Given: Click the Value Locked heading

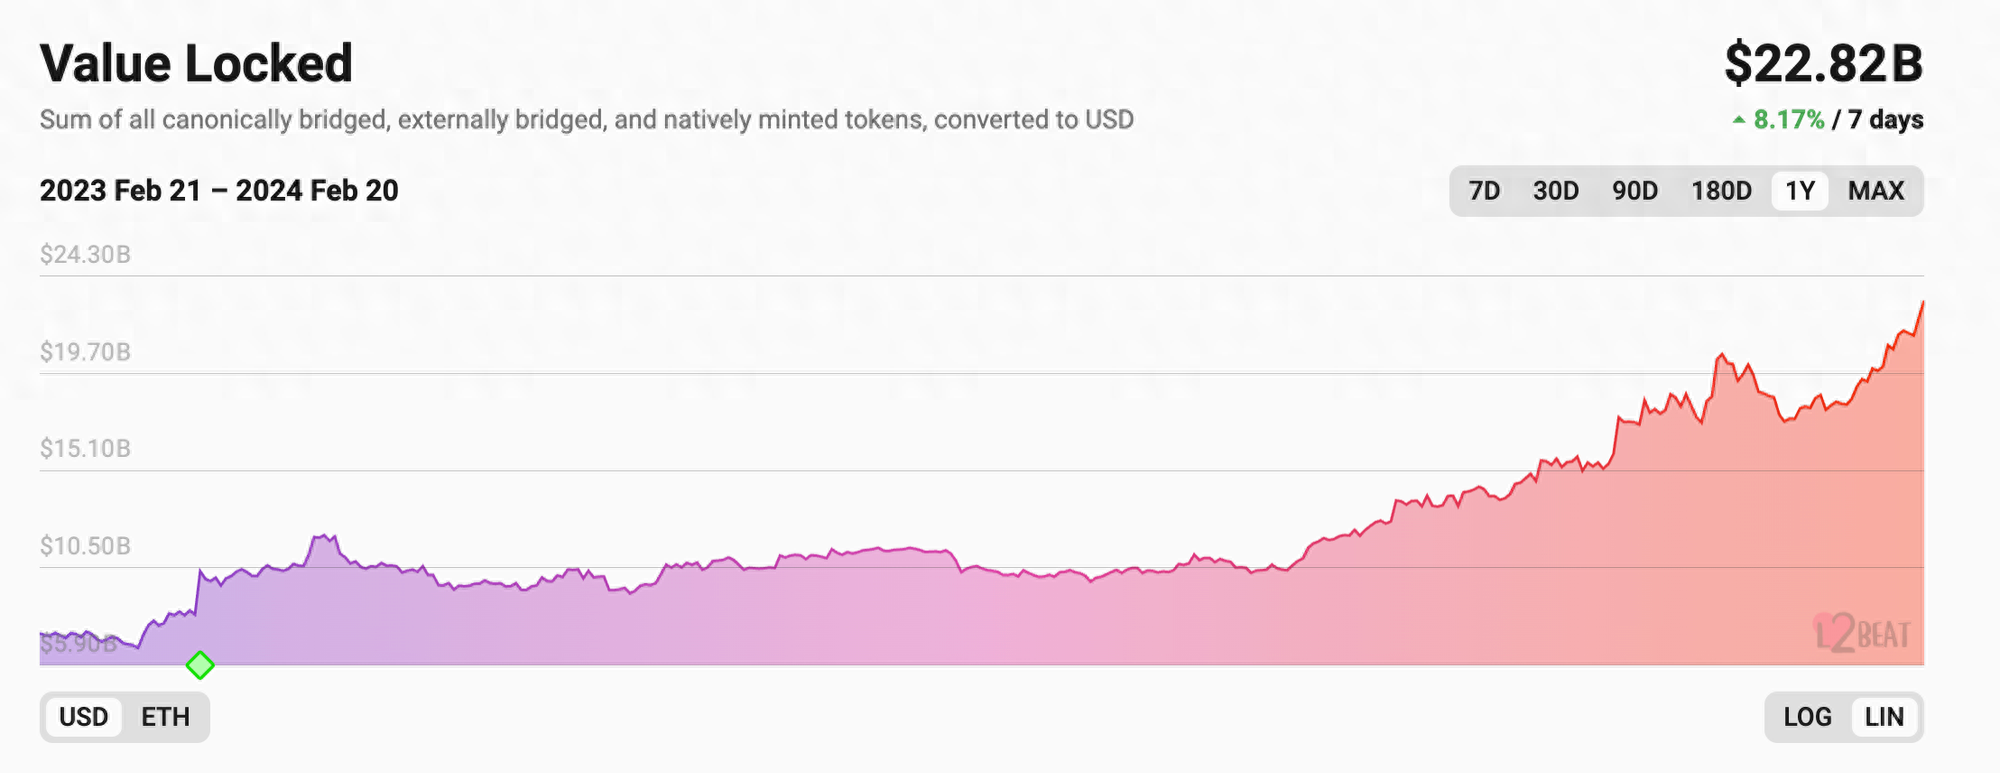Looking at the screenshot, I should click(196, 64).
